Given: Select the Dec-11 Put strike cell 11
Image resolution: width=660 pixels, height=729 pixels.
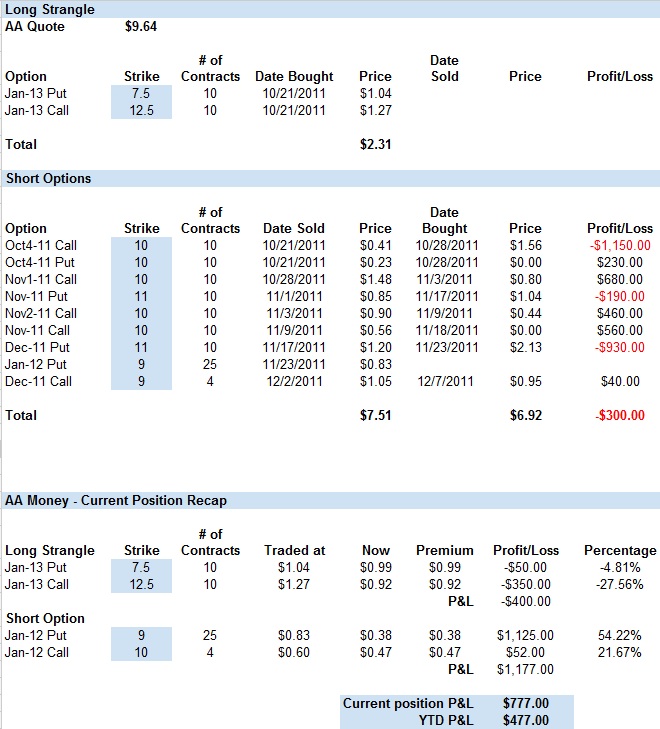Looking at the screenshot, I should coord(141,347).
